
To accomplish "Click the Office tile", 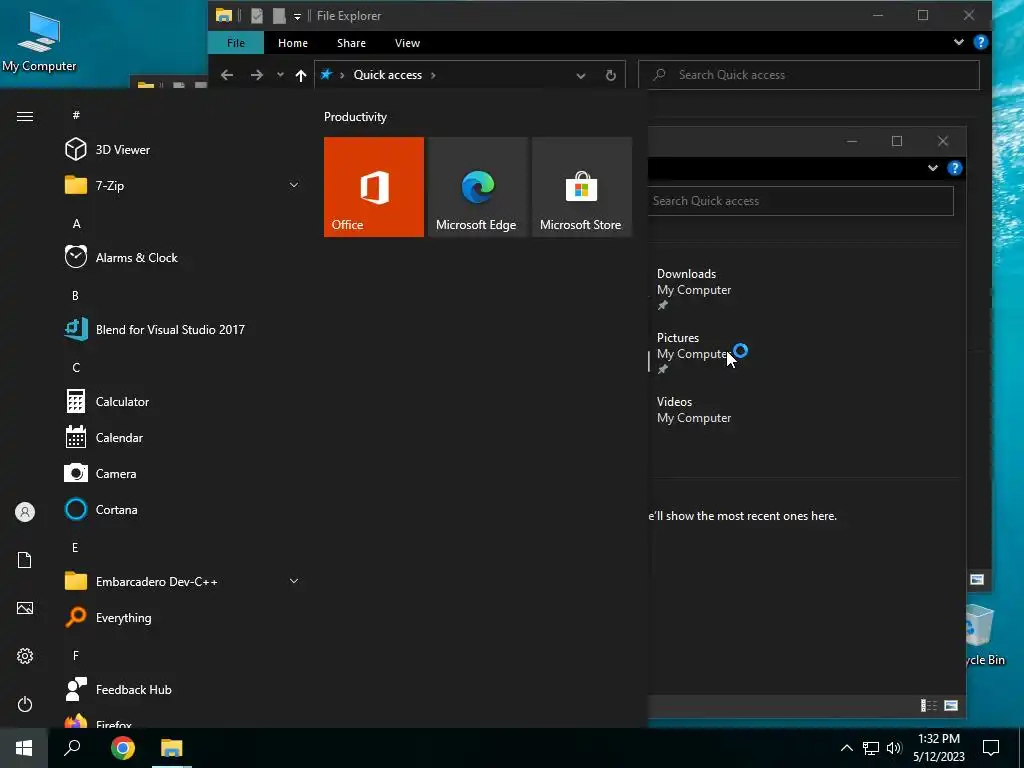I will pos(374,187).
